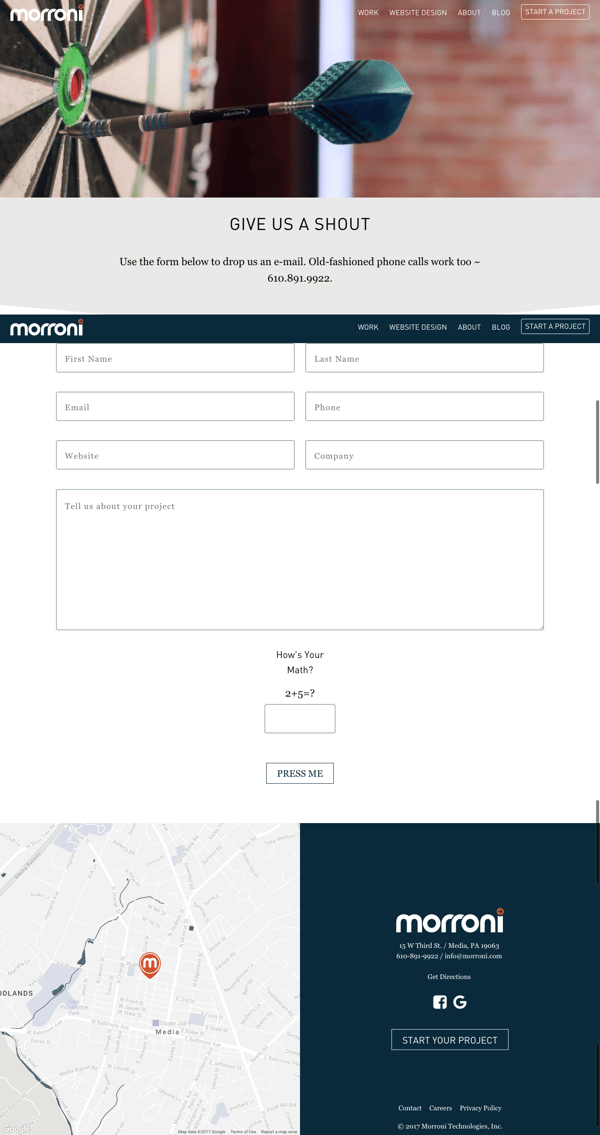Click the Google logo on the map

(x=16, y=1129)
